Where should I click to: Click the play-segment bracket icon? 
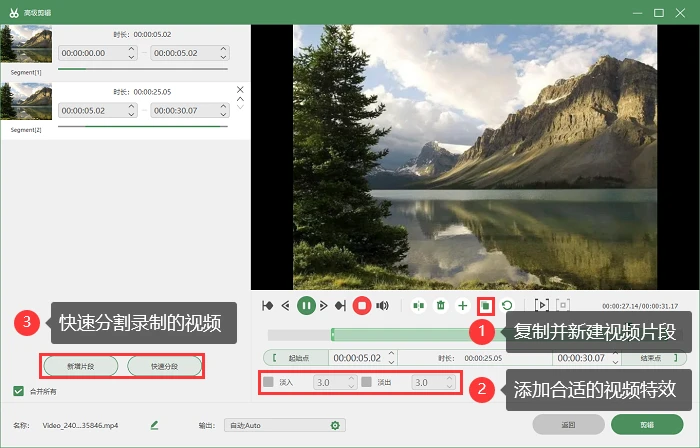coord(542,305)
